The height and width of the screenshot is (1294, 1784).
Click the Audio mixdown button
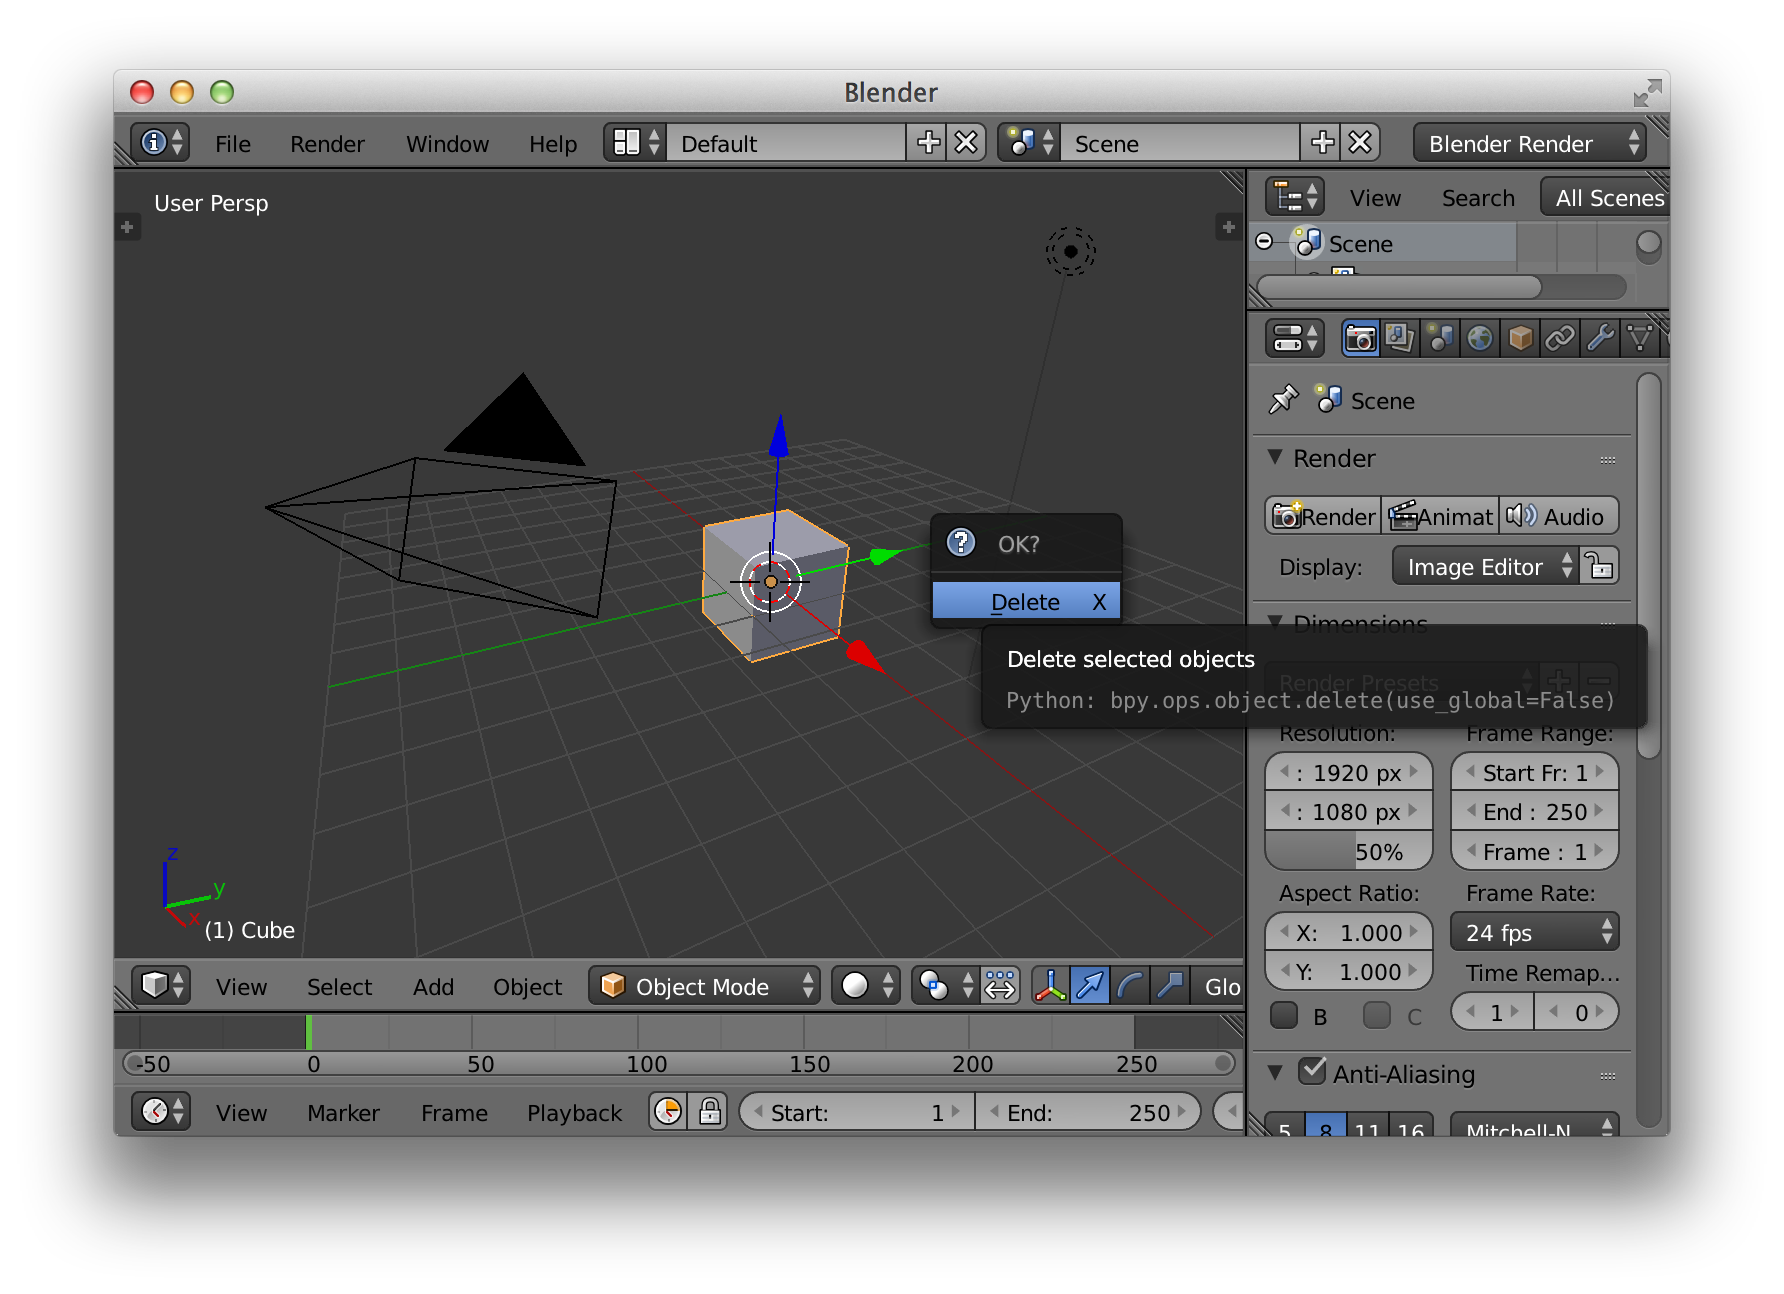(x=1559, y=516)
